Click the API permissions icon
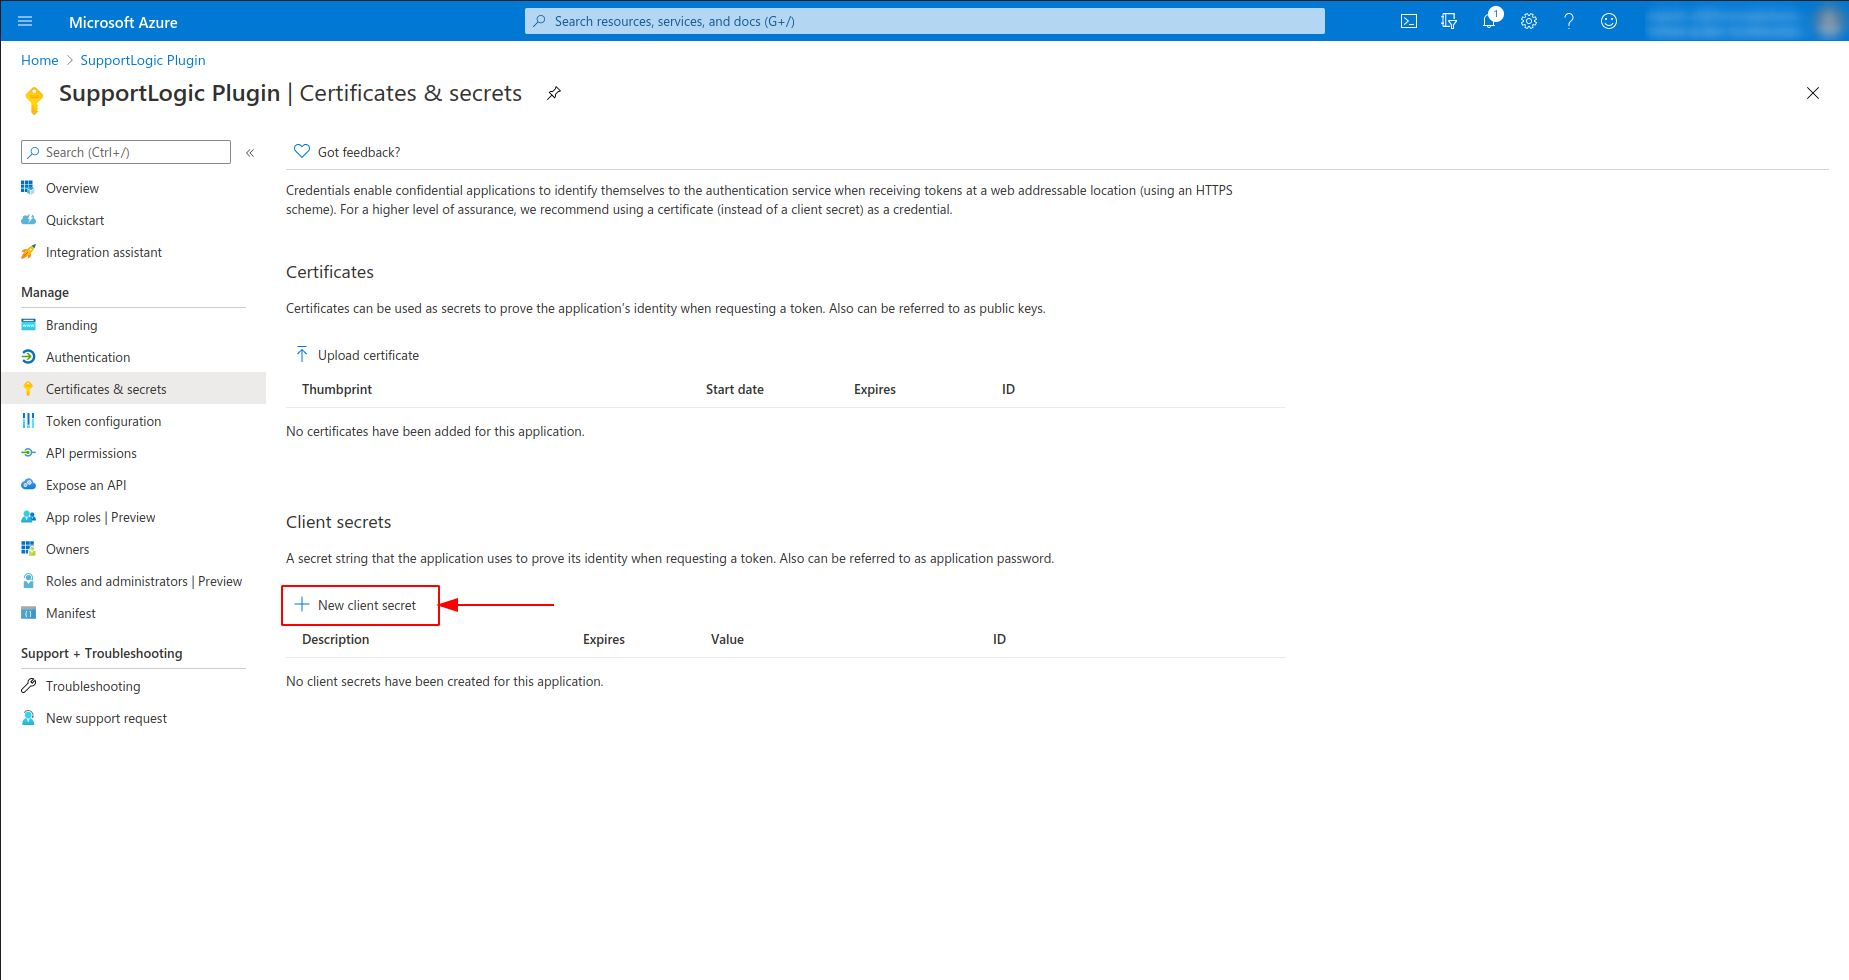Image resolution: width=1849 pixels, height=980 pixels. (x=28, y=452)
